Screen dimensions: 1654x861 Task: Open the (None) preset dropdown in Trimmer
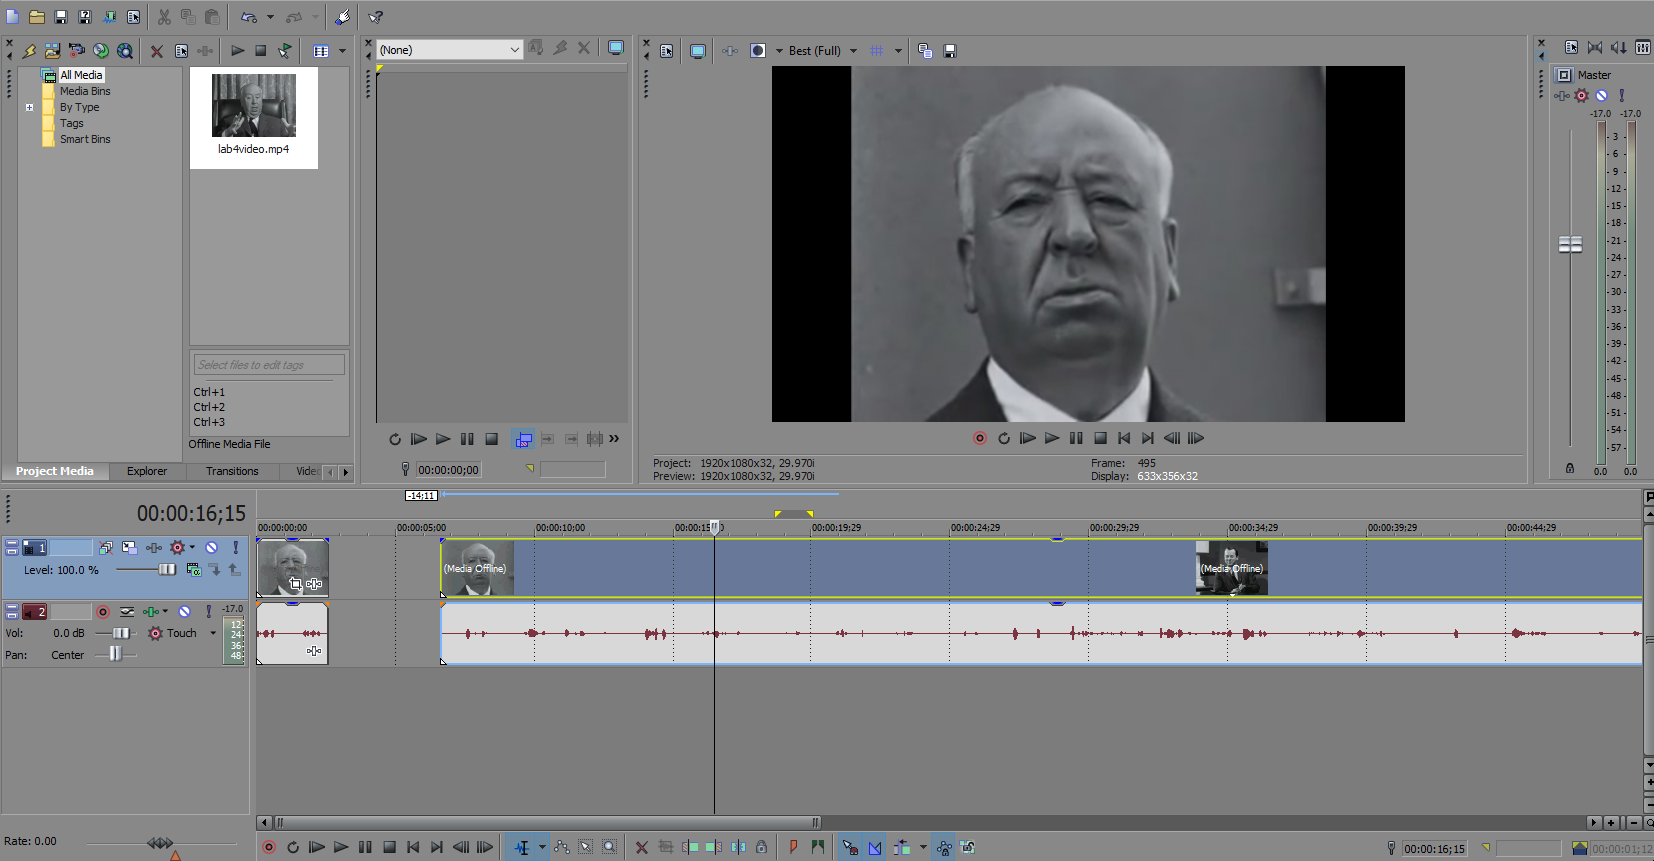pyautogui.click(x=514, y=50)
